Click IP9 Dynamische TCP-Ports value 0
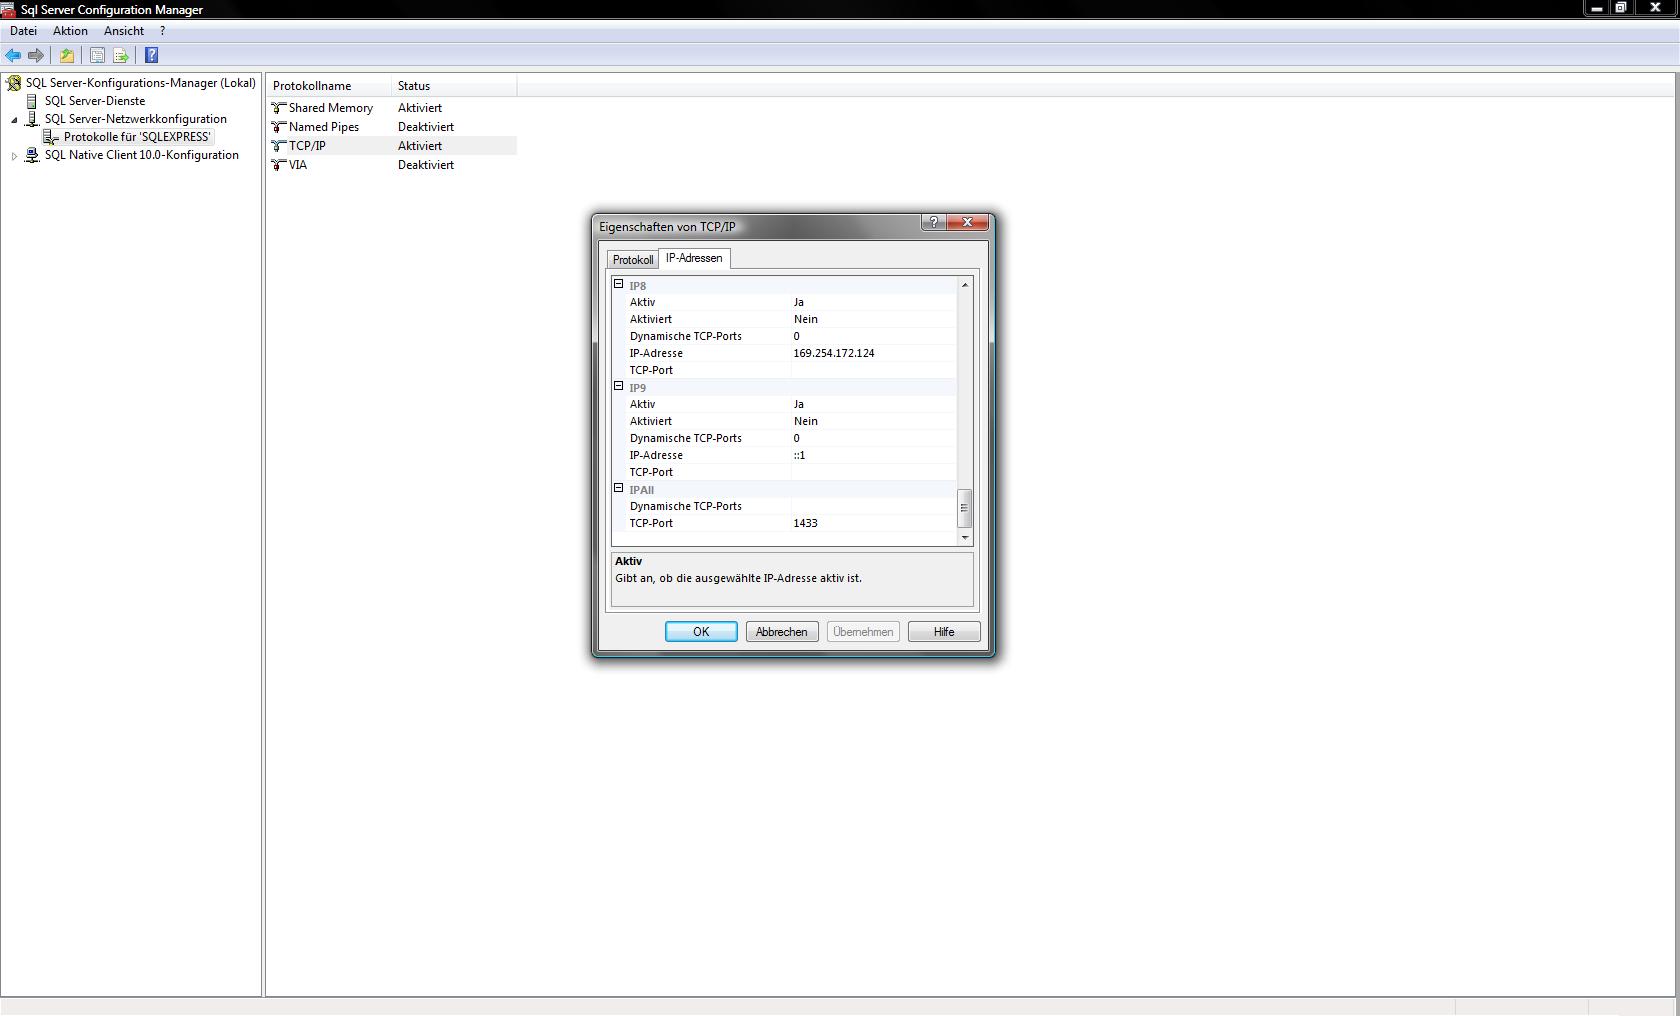This screenshot has height=1016, width=1680. pyautogui.click(x=873, y=438)
